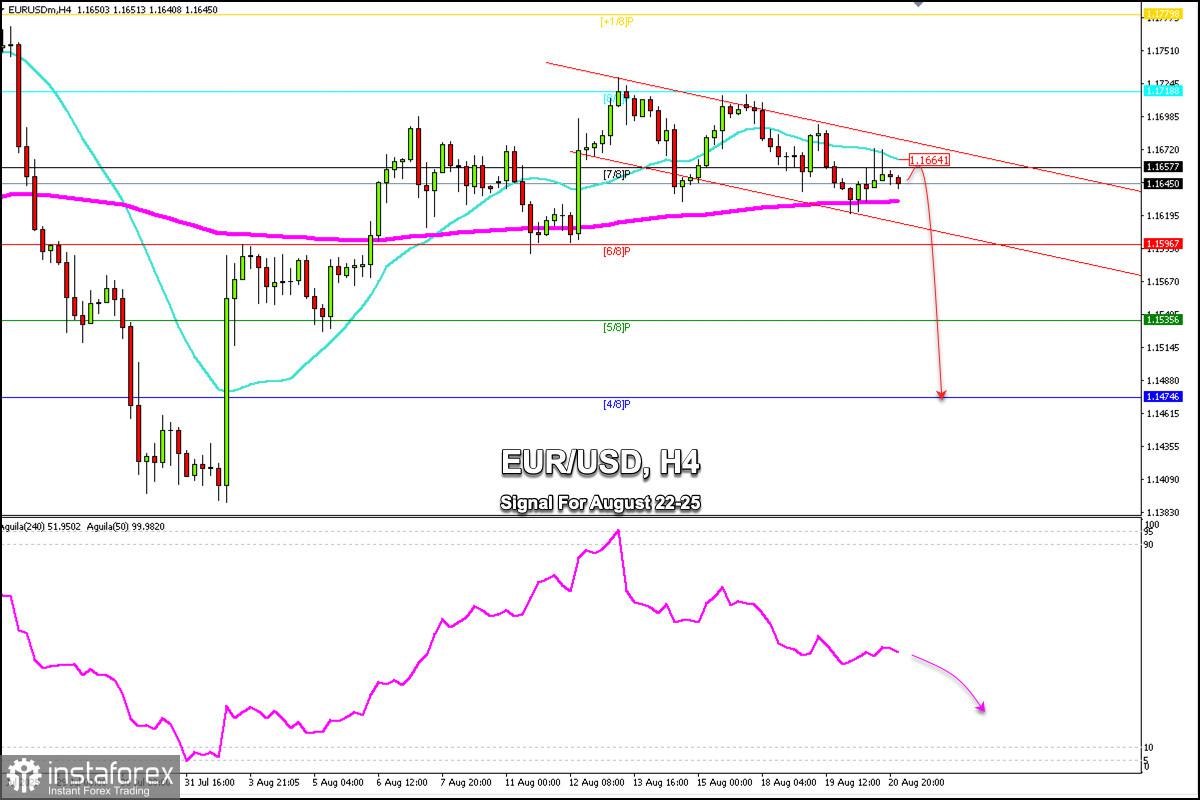Click the 1.14615 price axis value
This screenshot has width=1200, height=800.
point(1161,414)
